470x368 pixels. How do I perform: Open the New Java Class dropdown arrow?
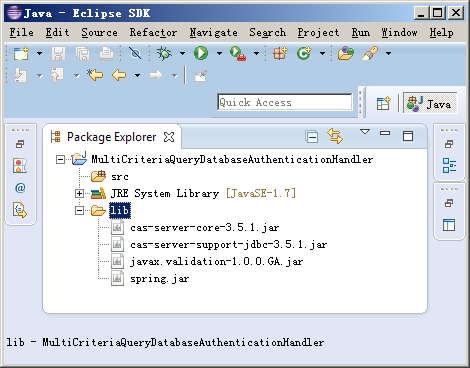(322, 53)
